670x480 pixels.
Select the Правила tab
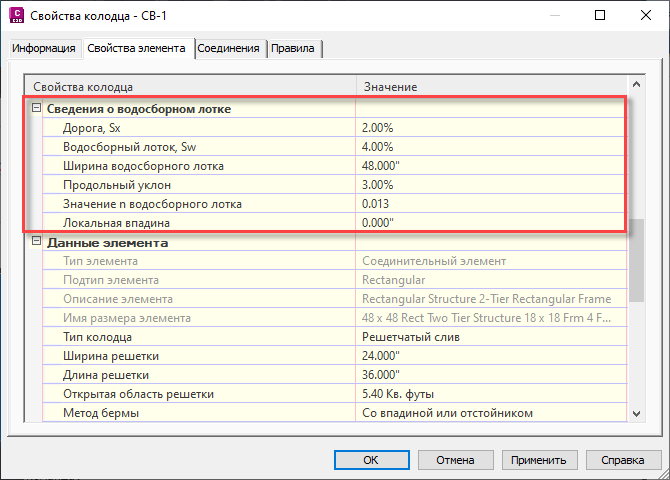[293, 49]
